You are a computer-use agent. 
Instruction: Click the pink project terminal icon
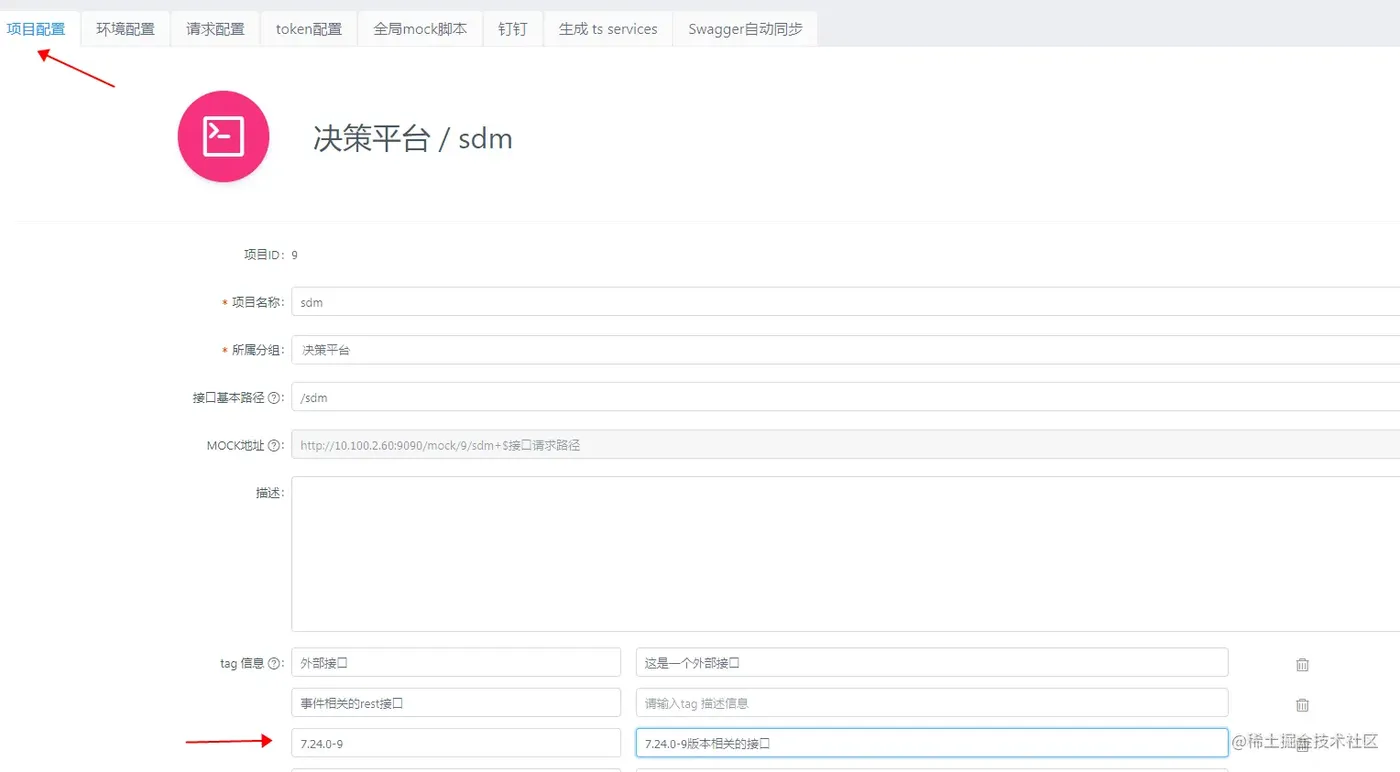223,136
